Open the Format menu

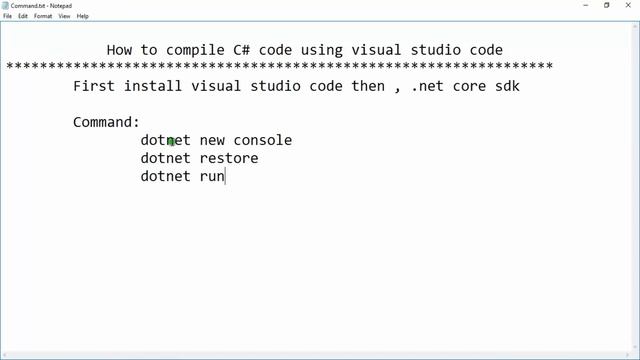pos(43,16)
